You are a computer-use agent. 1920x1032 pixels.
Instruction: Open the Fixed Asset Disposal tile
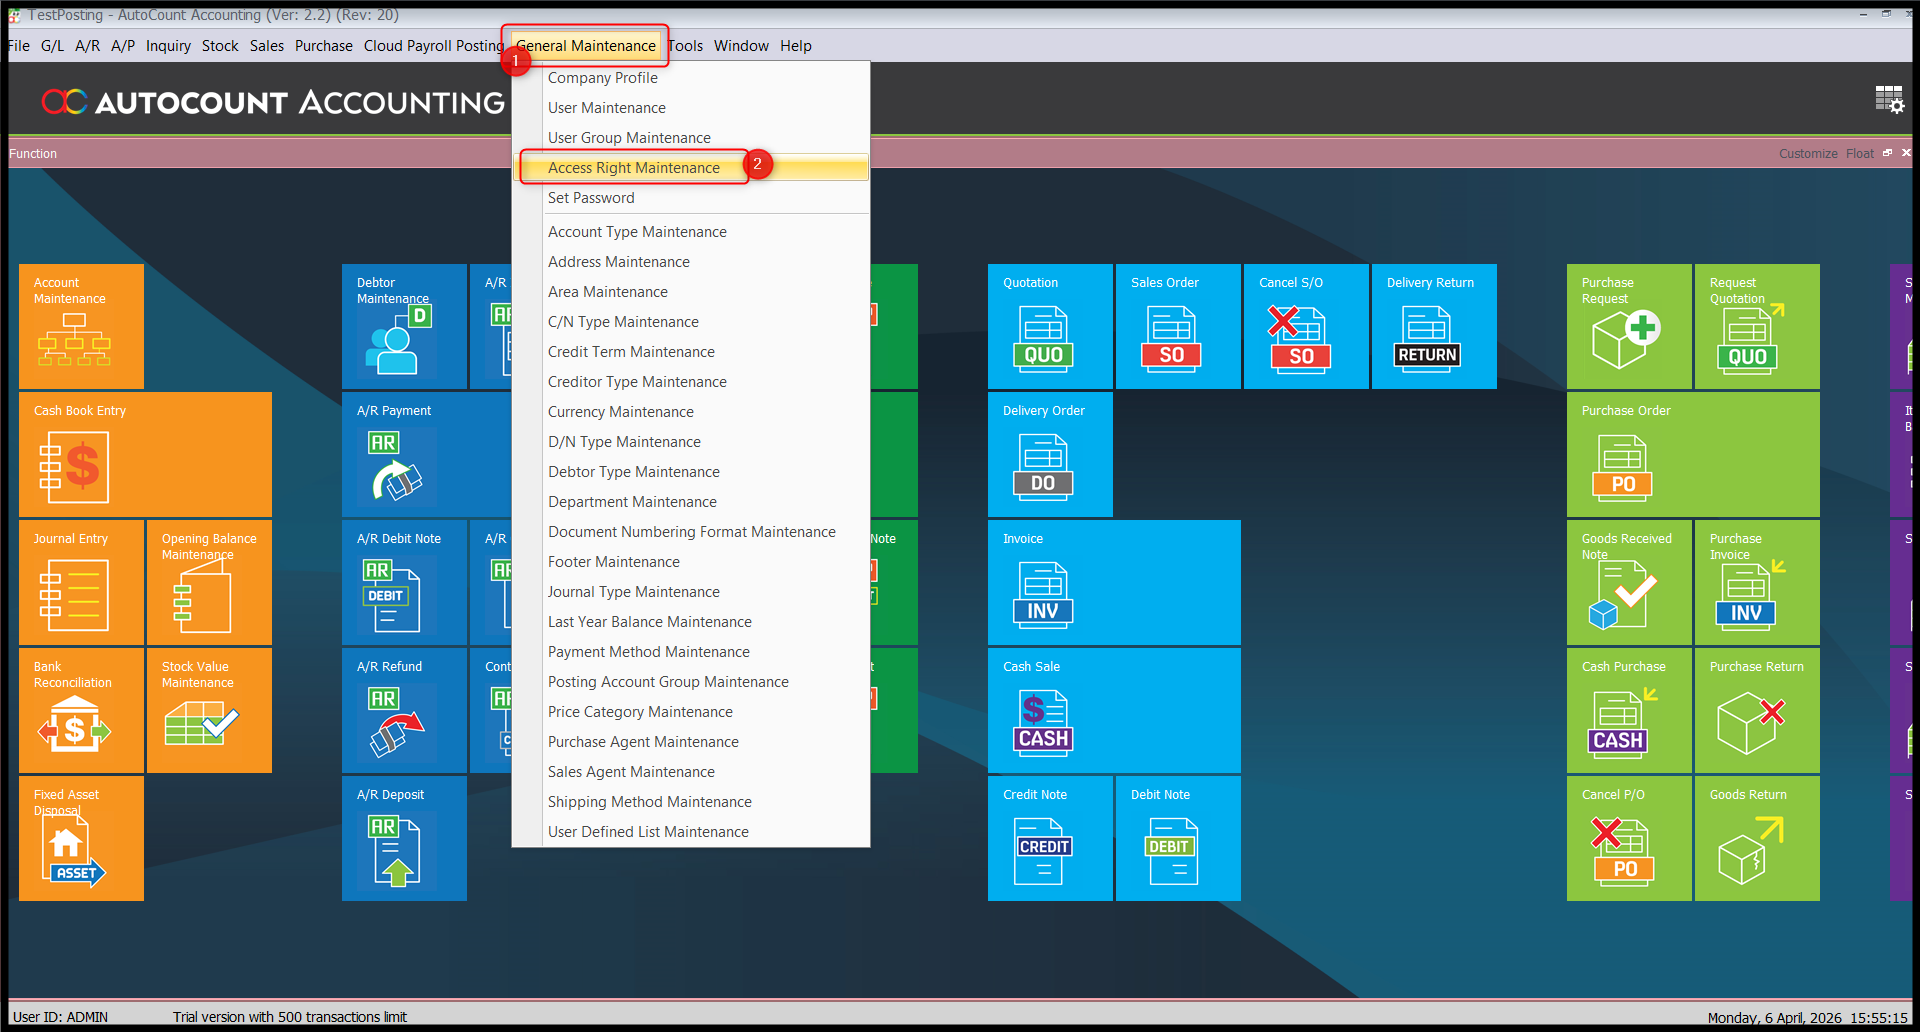[x=81, y=838]
